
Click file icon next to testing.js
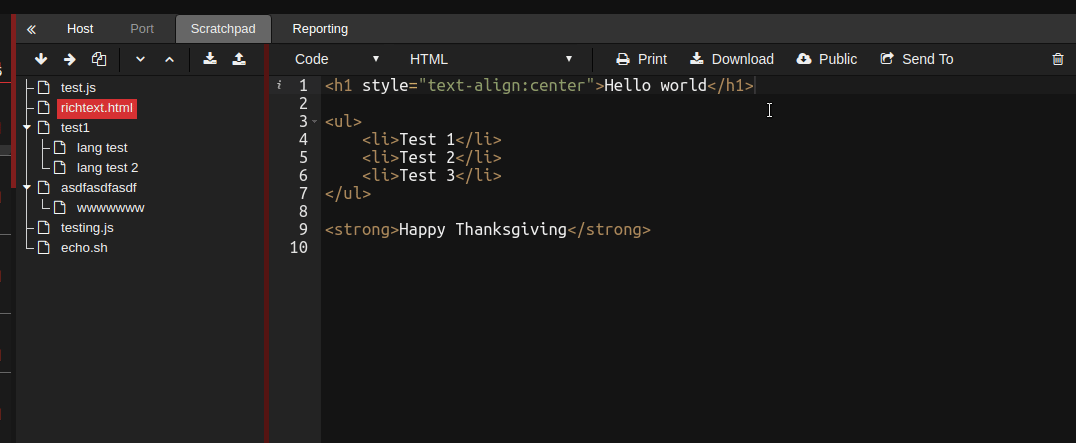coord(44,228)
